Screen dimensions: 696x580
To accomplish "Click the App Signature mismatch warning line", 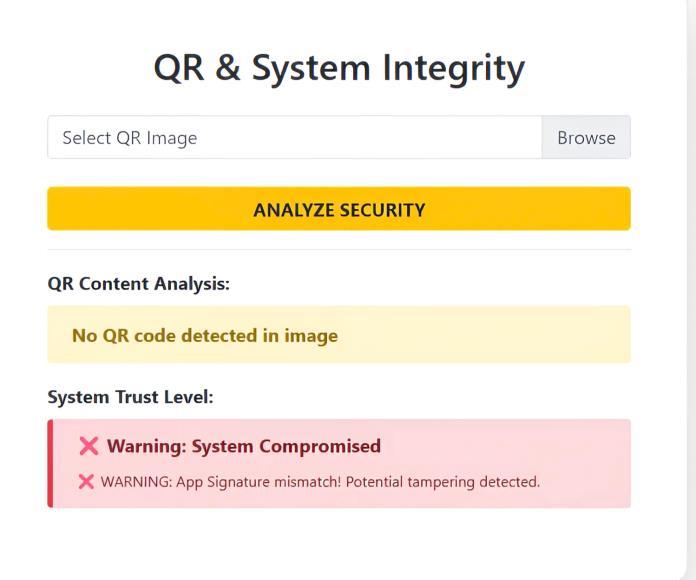I will click(x=320, y=482).
